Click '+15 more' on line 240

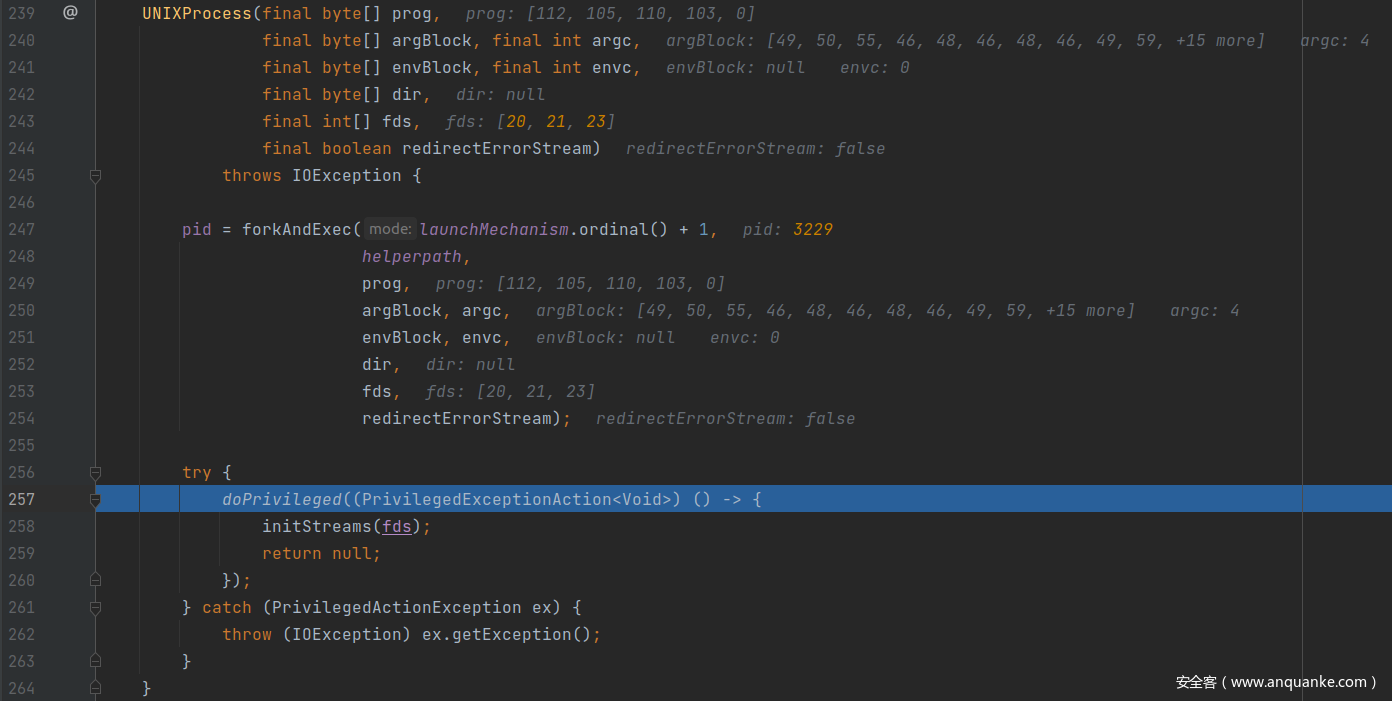coord(1216,41)
